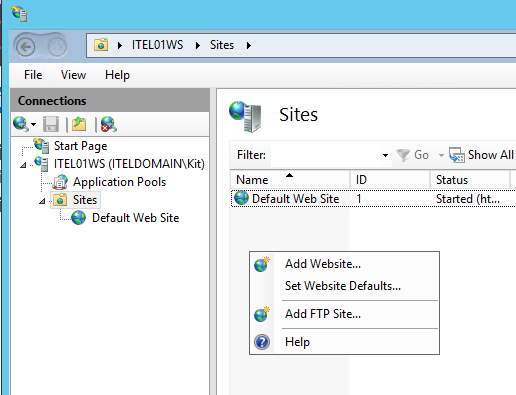
Task: Click the large Sites server globe icon
Action: tap(245, 116)
